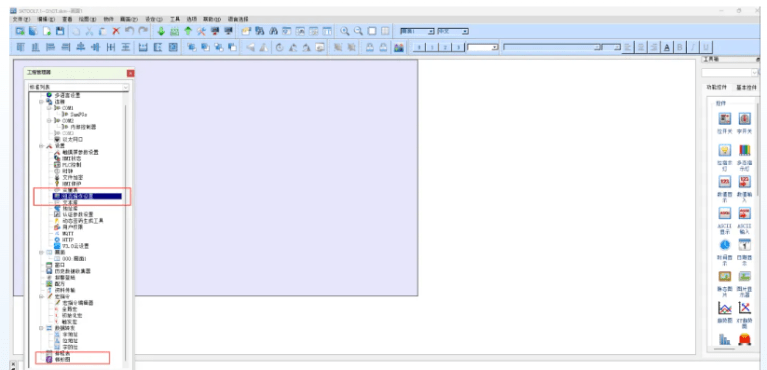Click the Redo arrow in the toolbar
Viewport: 767px width, 370px height.
tap(143, 31)
